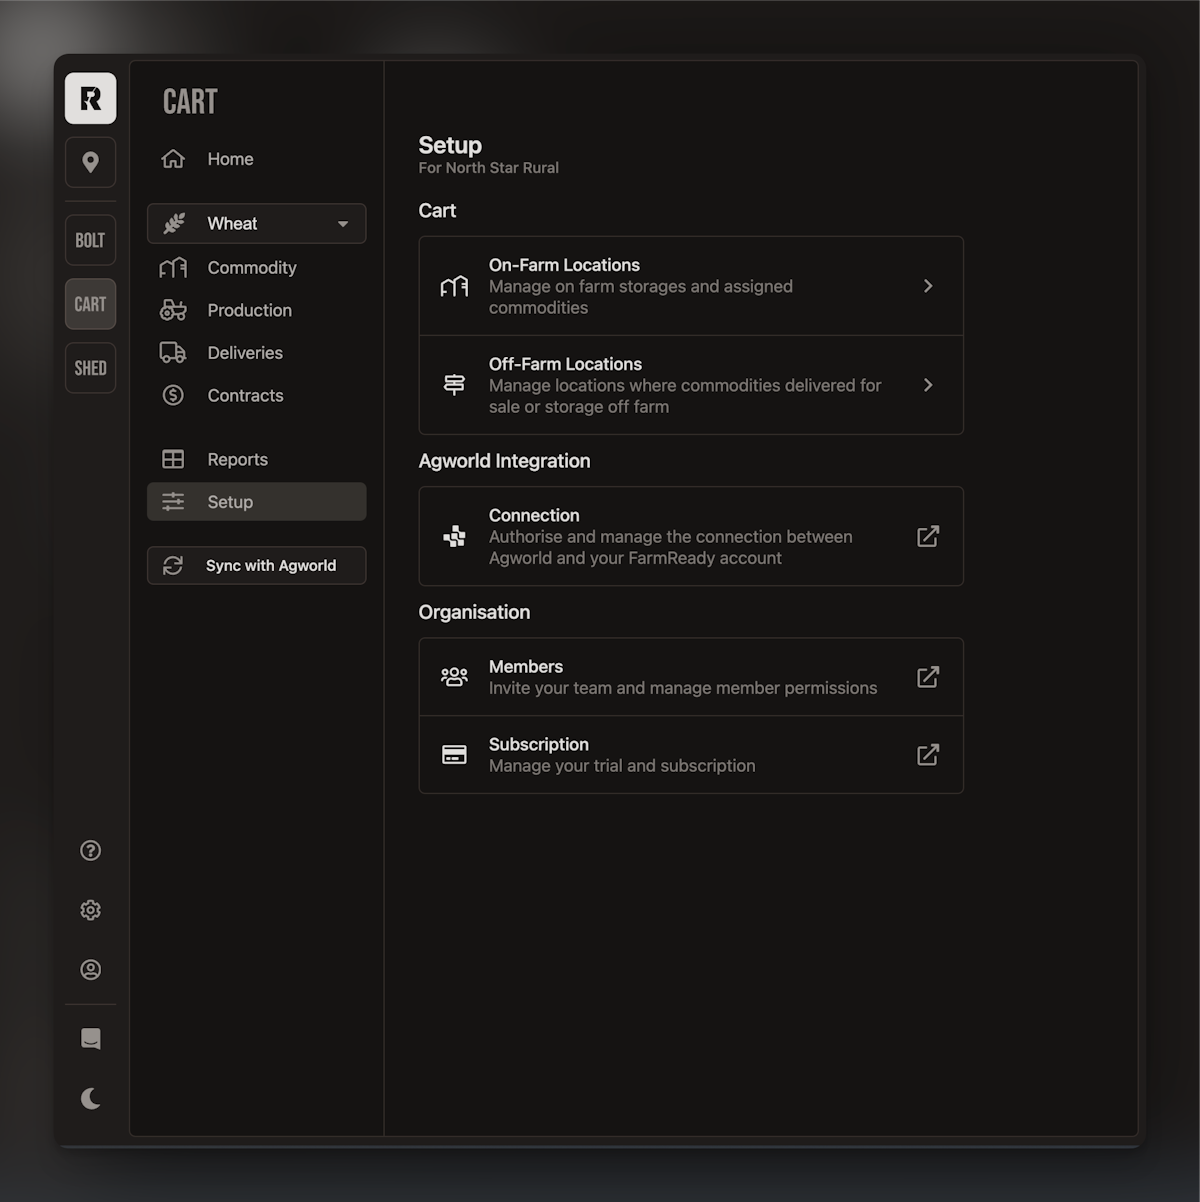
Task: Open the Deliveries menu item
Action: click(244, 353)
